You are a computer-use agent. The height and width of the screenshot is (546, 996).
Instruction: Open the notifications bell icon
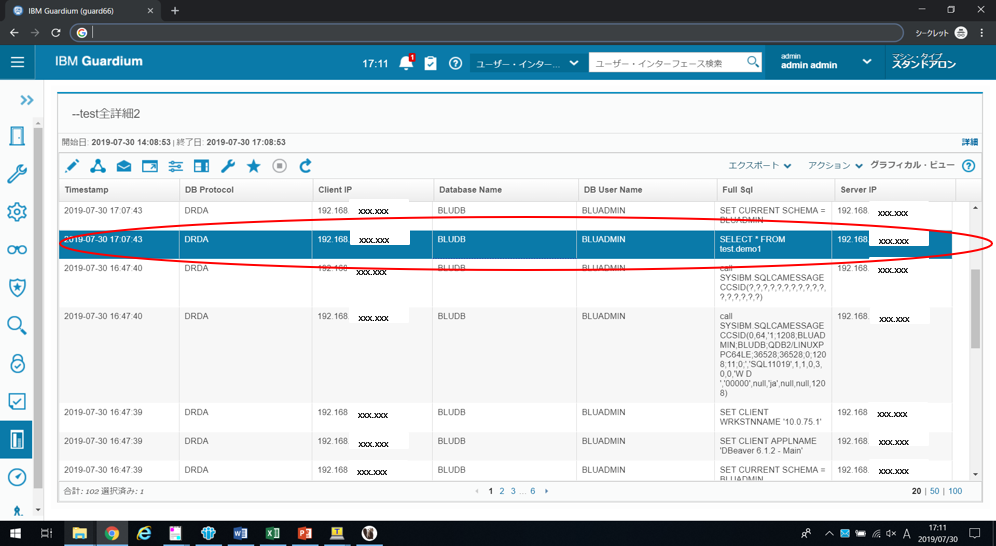click(x=407, y=63)
